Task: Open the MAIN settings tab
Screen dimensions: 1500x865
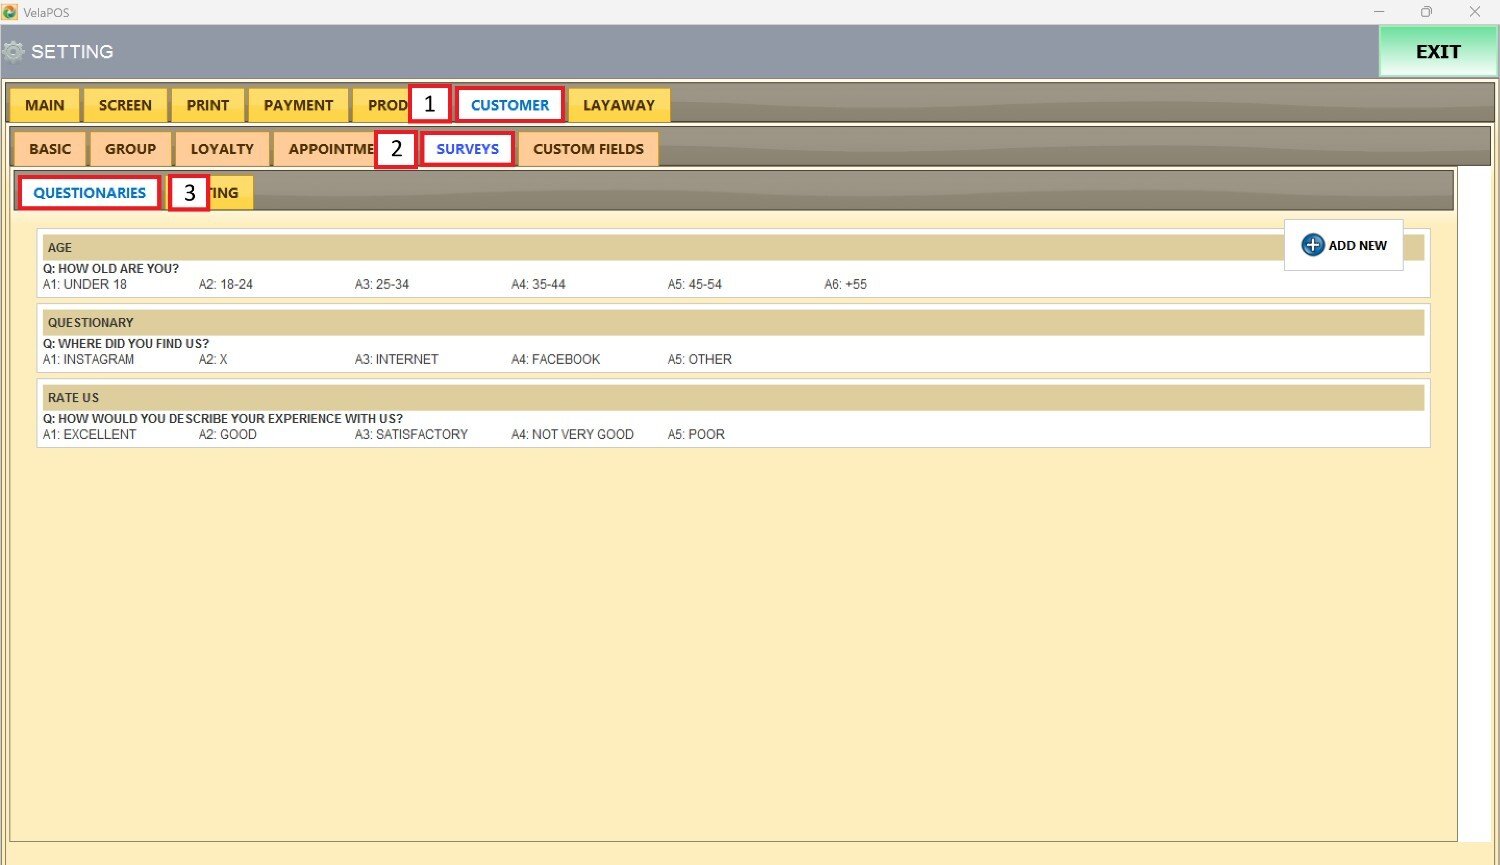Action: pos(44,105)
